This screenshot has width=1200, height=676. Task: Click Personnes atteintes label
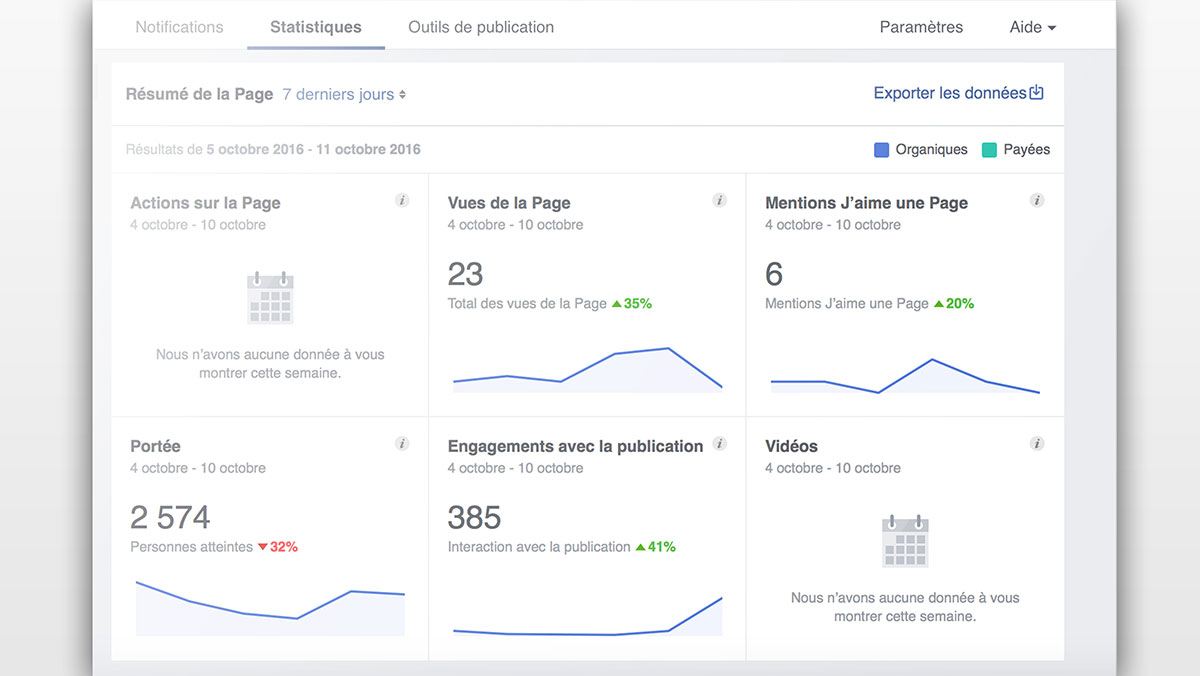pyautogui.click(x=191, y=547)
